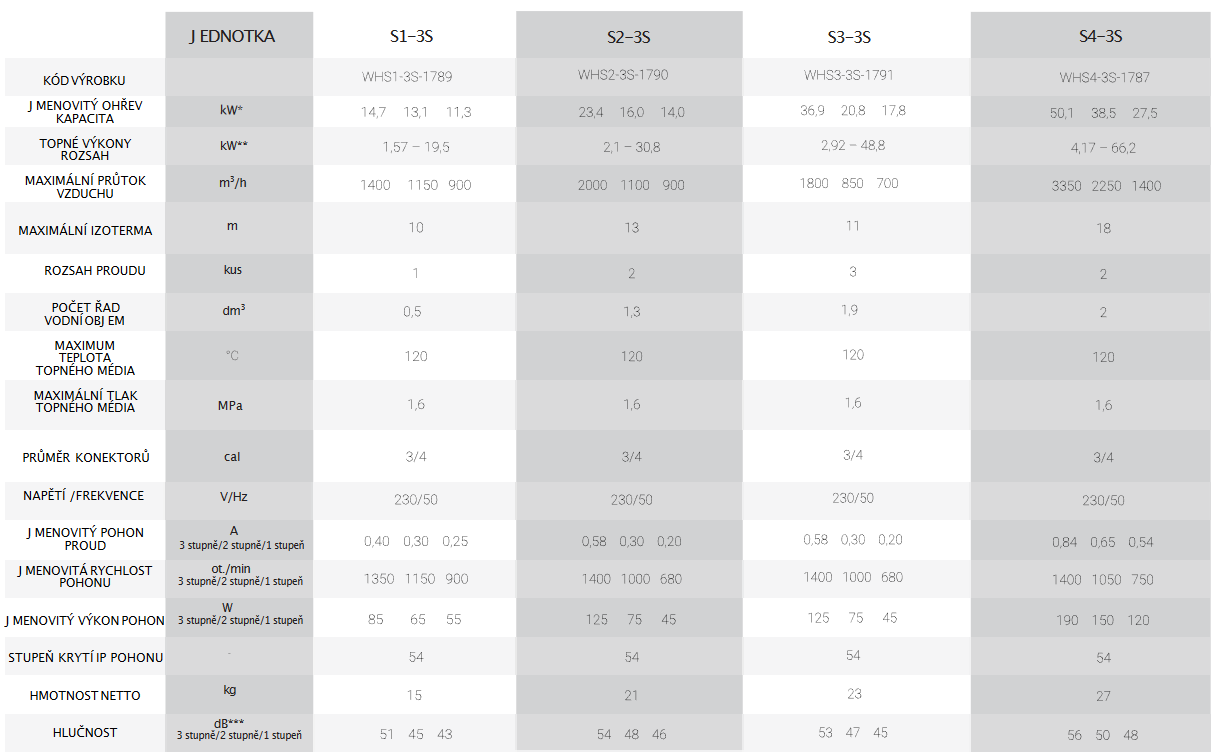The width and height of the screenshot is (1211, 753).
Task: Click product code WHS4-3S-1787
Action: (x=1105, y=77)
